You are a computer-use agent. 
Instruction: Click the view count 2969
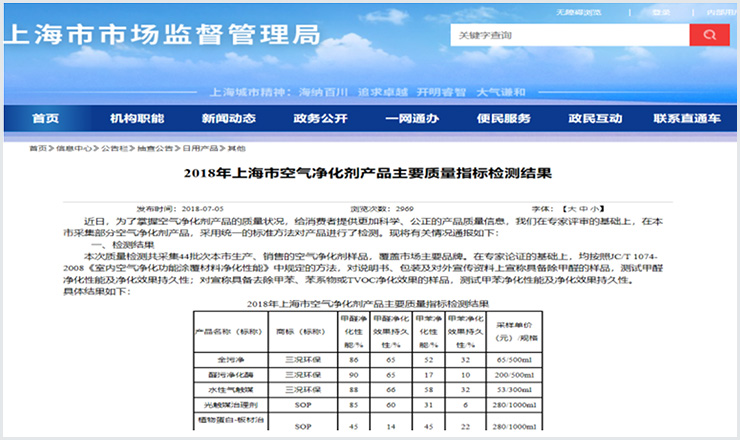[404, 209]
